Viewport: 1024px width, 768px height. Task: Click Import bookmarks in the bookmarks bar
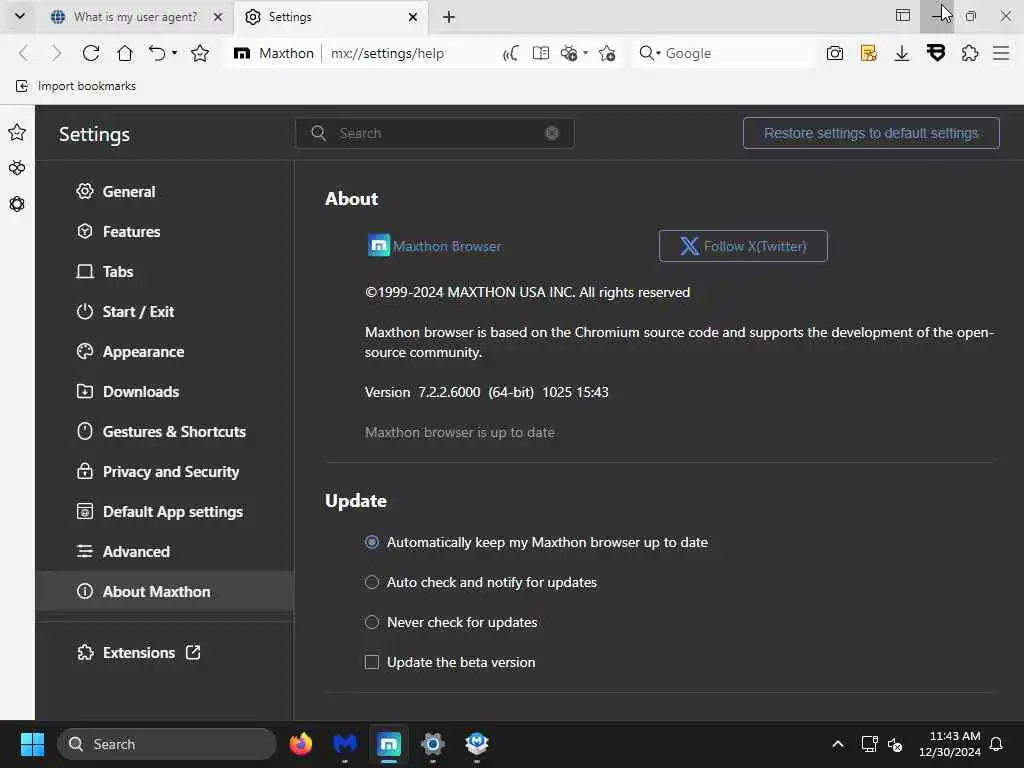click(76, 86)
